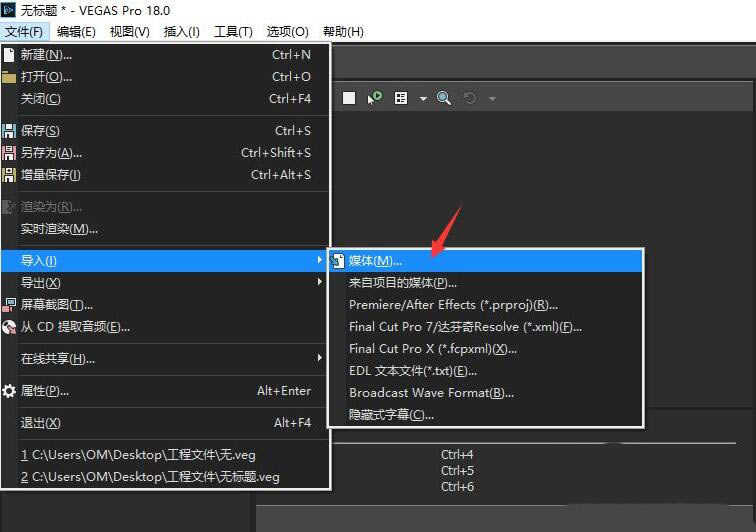The image size is (756, 532).
Task: Click the white stop square in the toolbar
Action: tap(349, 98)
